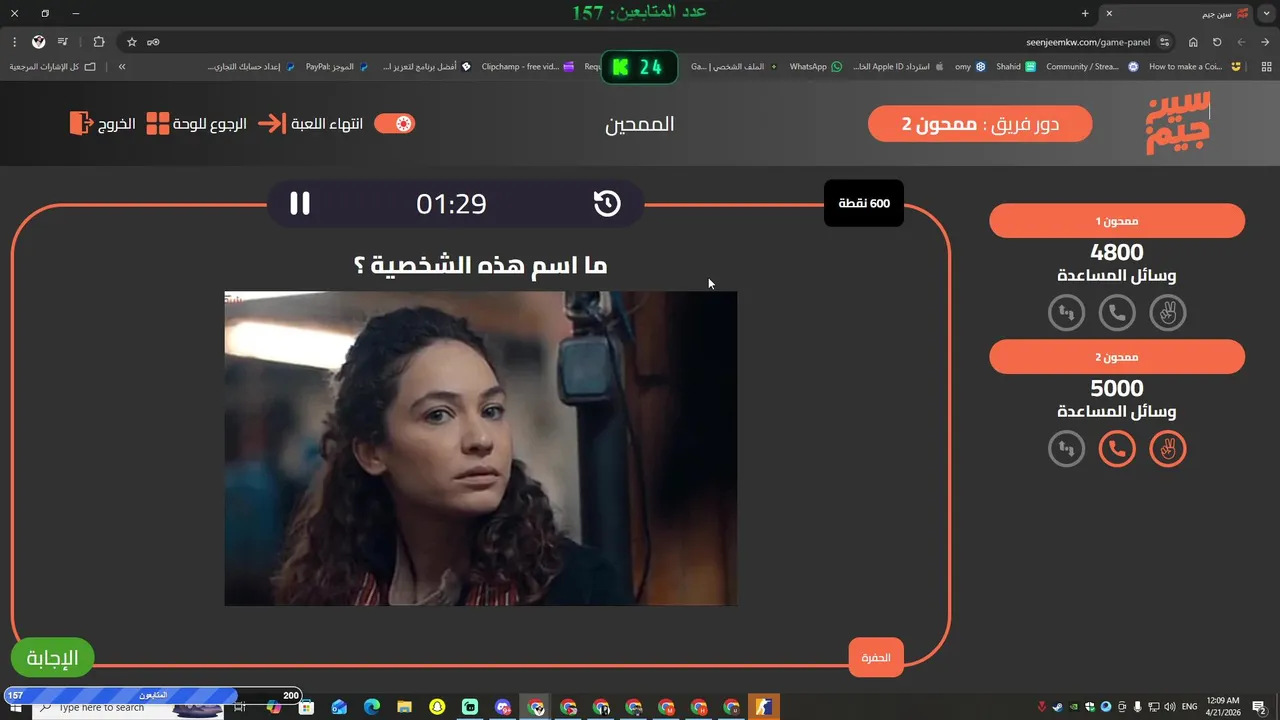Select the ممحون 2 team label
The image size is (1280, 720).
[1117, 357]
